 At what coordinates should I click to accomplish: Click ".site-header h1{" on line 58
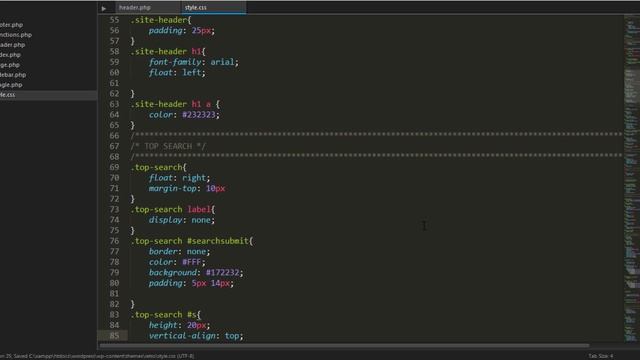pyautogui.click(x=168, y=51)
